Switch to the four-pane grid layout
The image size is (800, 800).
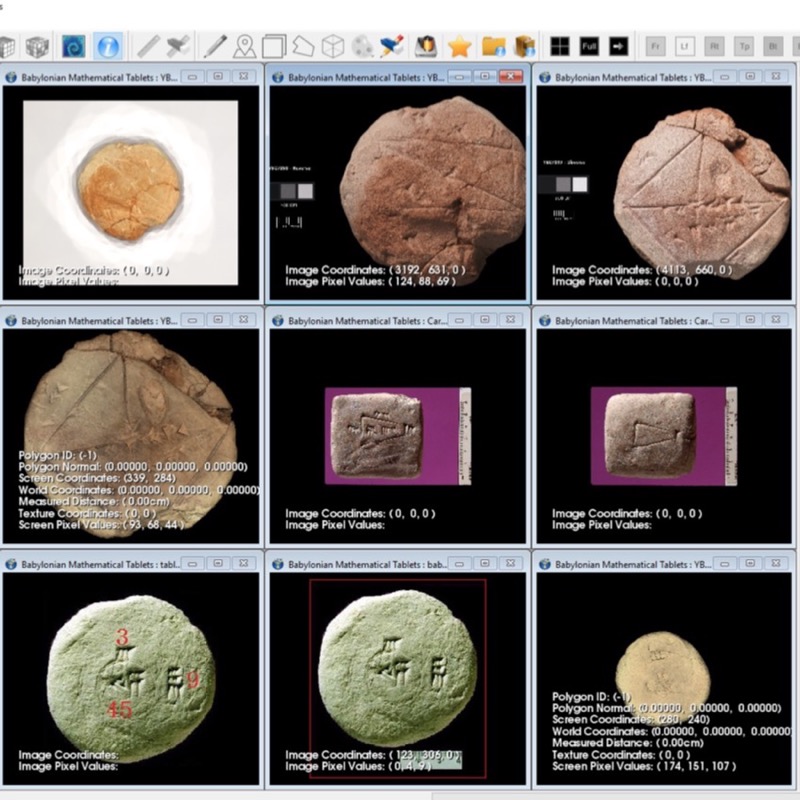coord(559,46)
